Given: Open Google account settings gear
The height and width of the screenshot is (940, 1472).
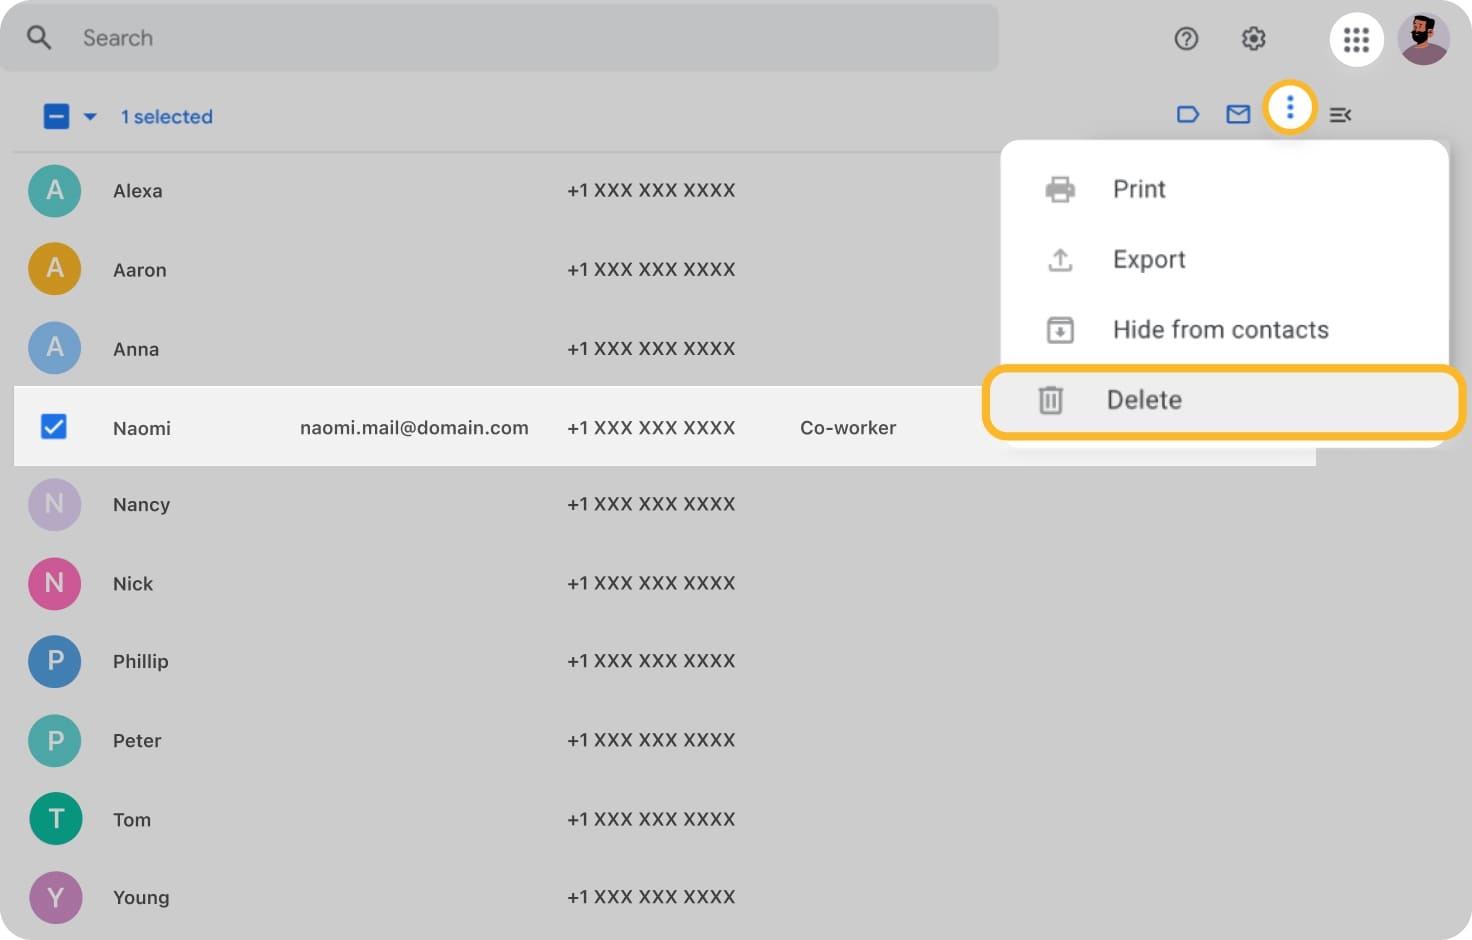Looking at the screenshot, I should point(1253,39).
